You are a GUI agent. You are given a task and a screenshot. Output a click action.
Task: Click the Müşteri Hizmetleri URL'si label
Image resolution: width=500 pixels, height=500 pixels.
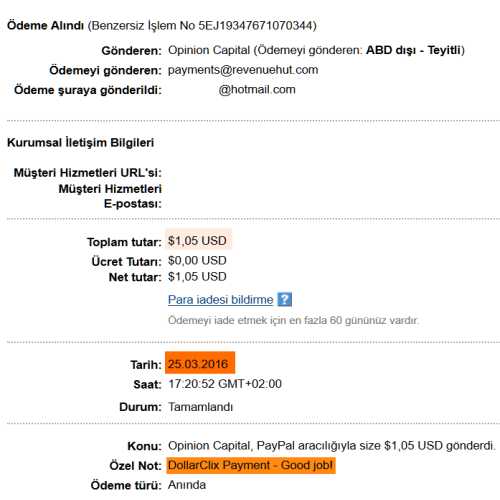click(88, 173)
